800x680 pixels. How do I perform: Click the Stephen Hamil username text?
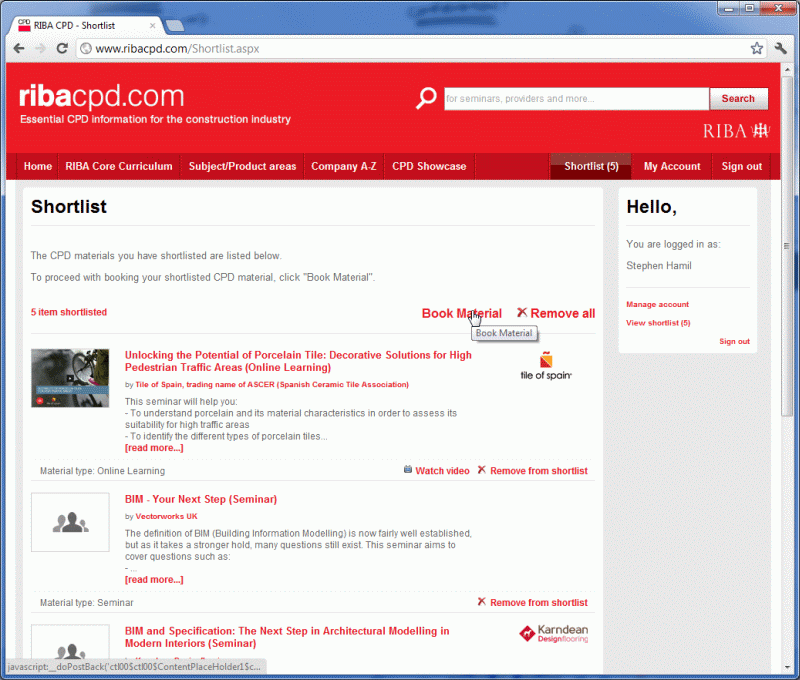659,266
